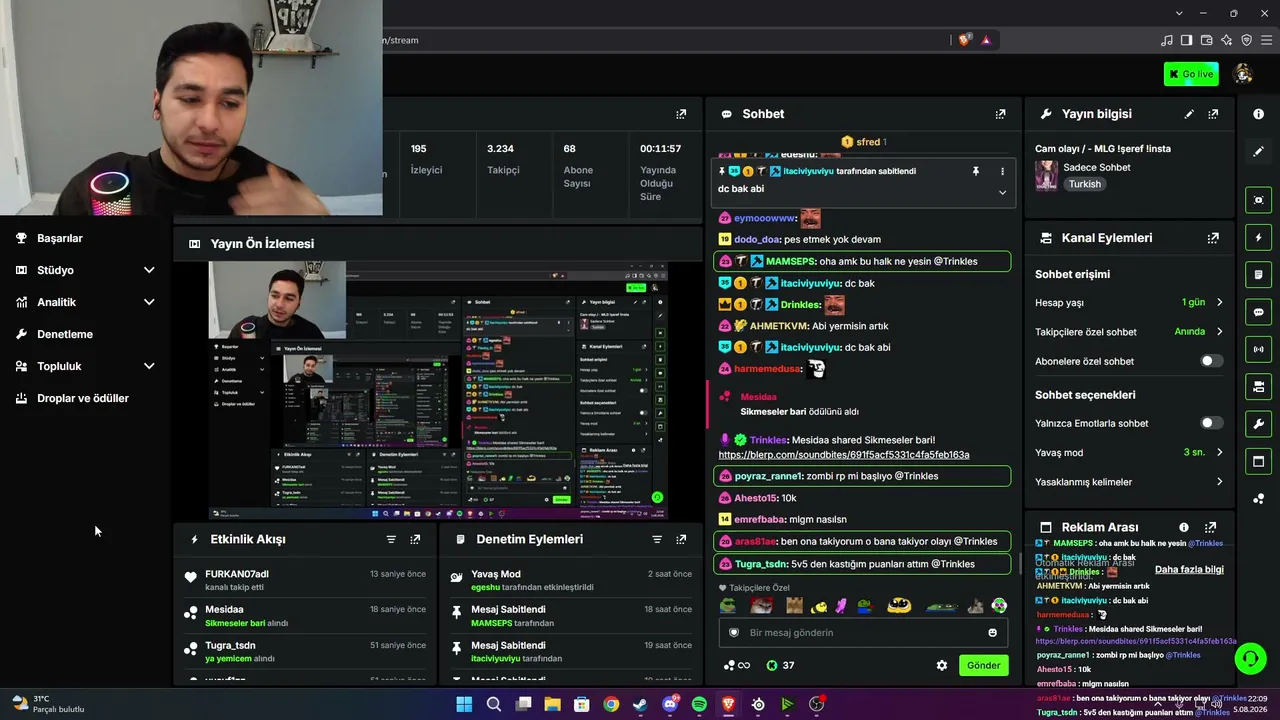Open Spotify from the taskbar

(699, 704)
